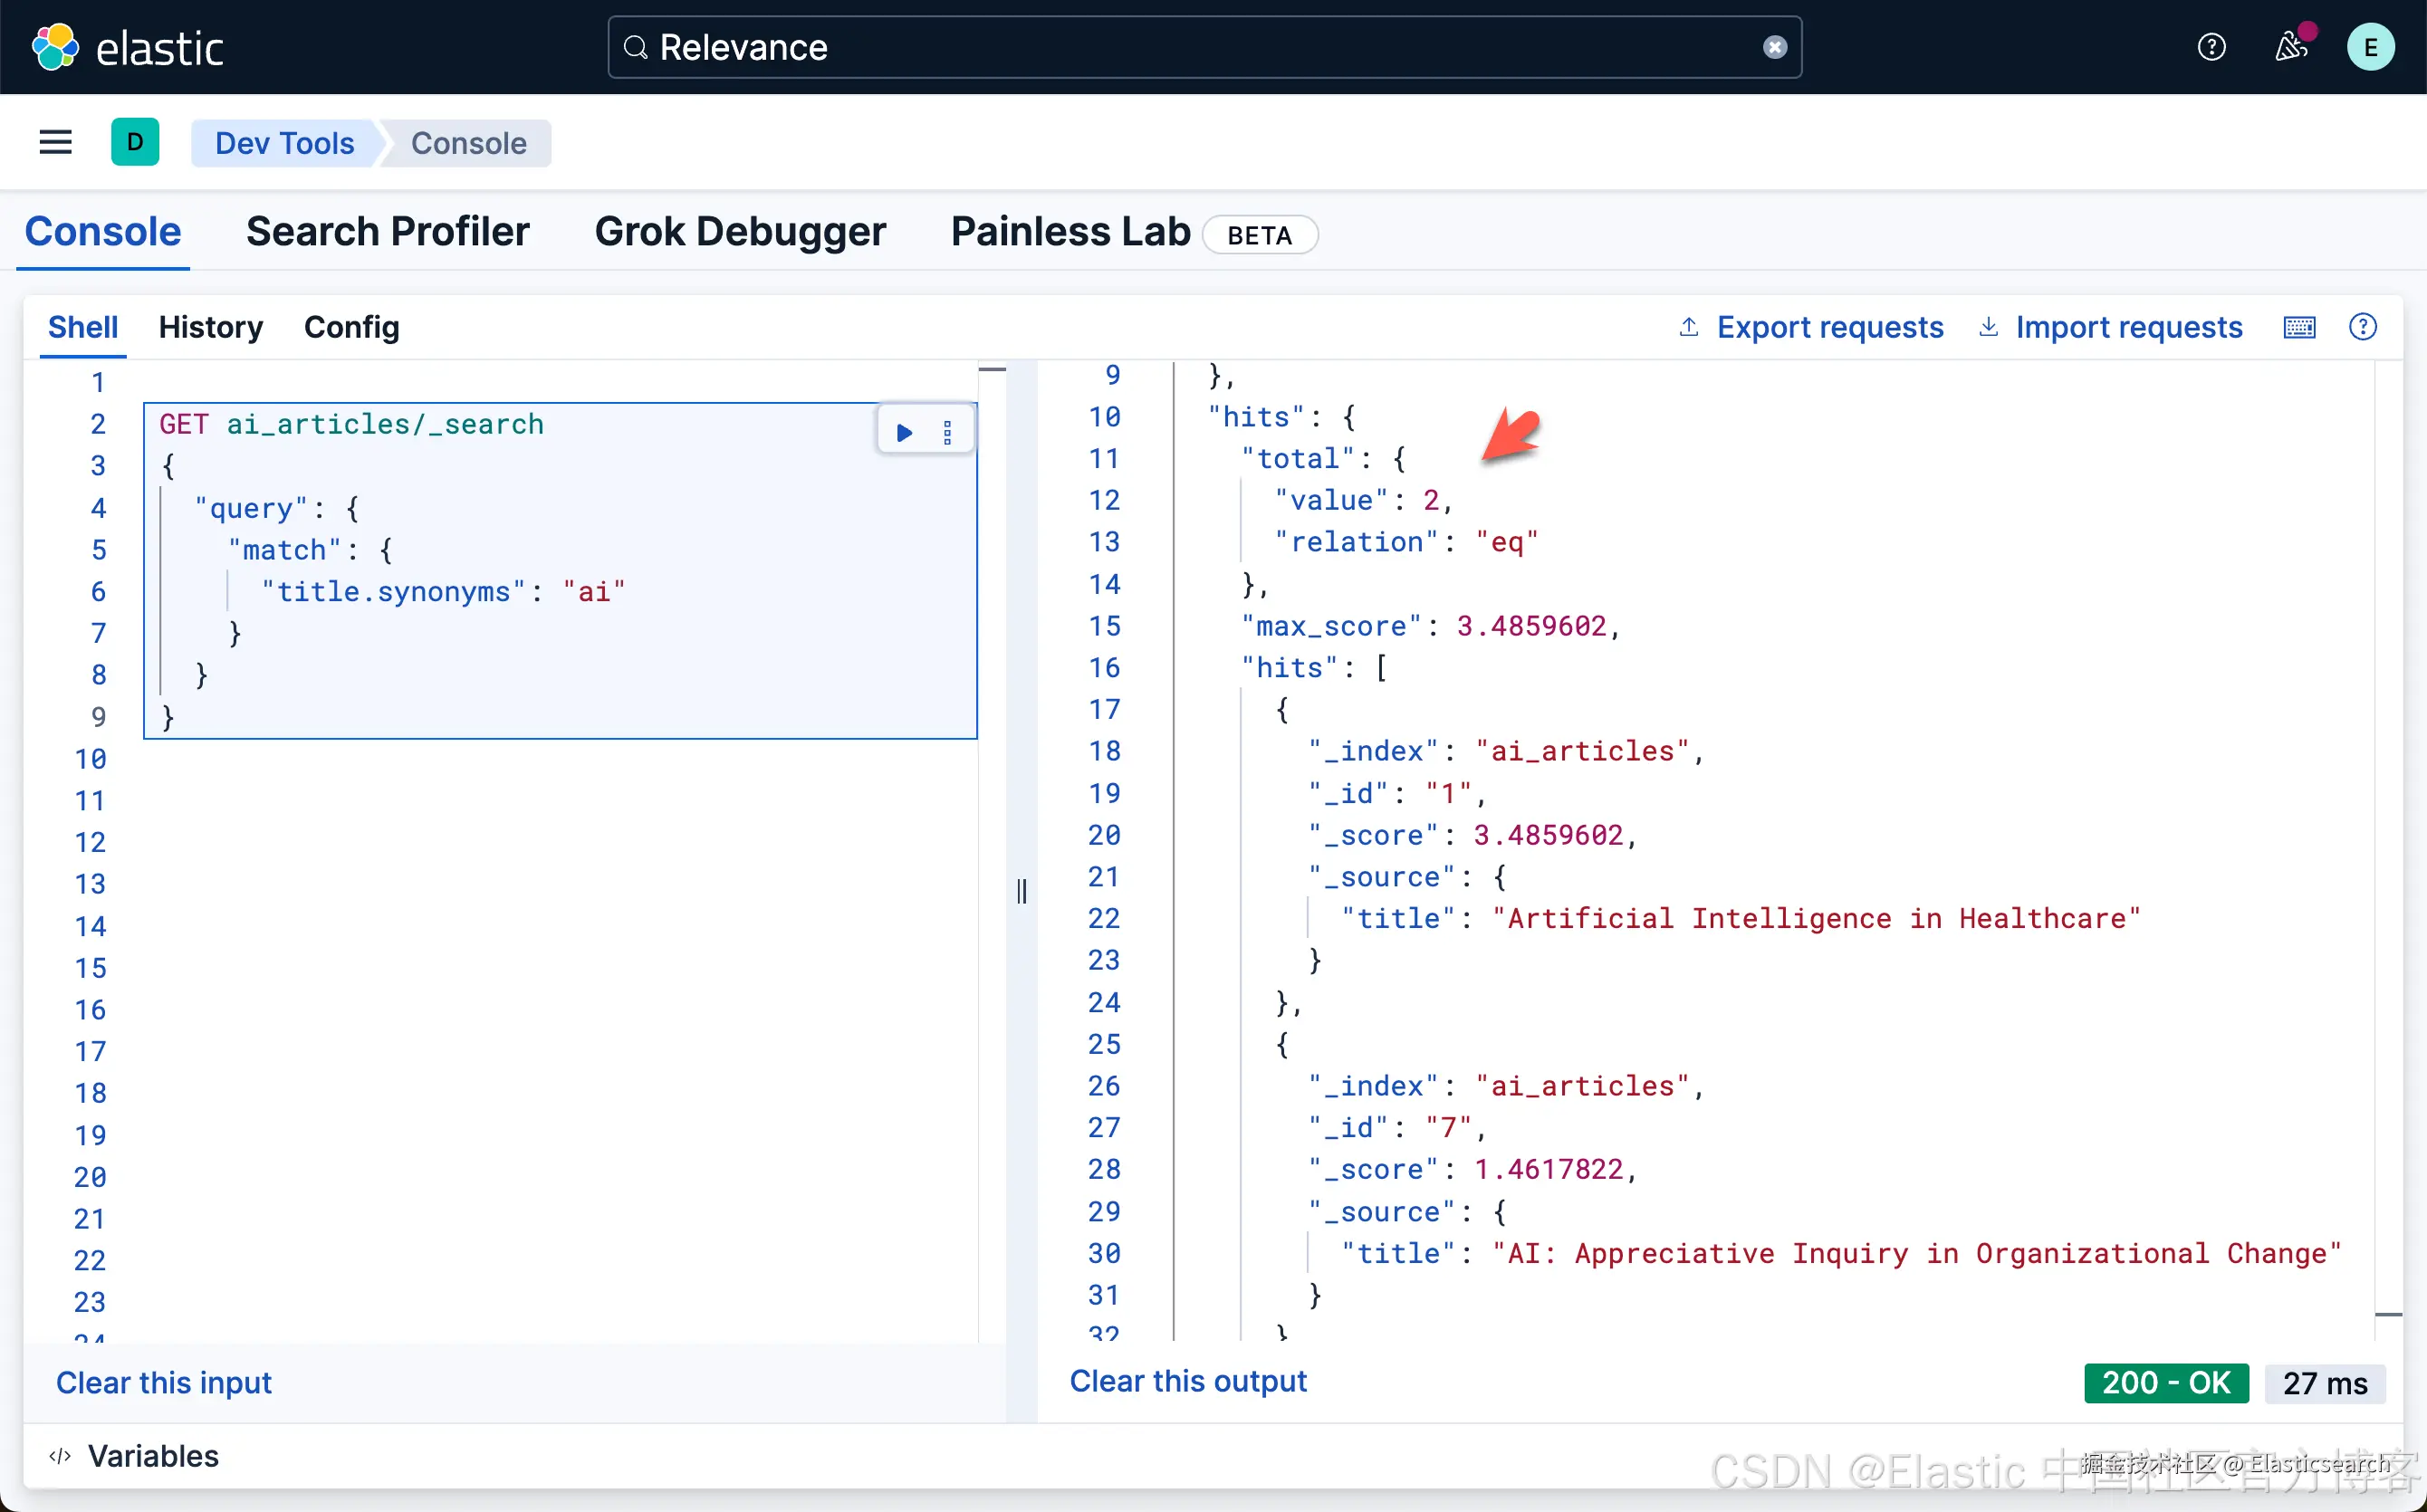Open the hamburger navigation menu
2427x1512 pixels.
56,143
